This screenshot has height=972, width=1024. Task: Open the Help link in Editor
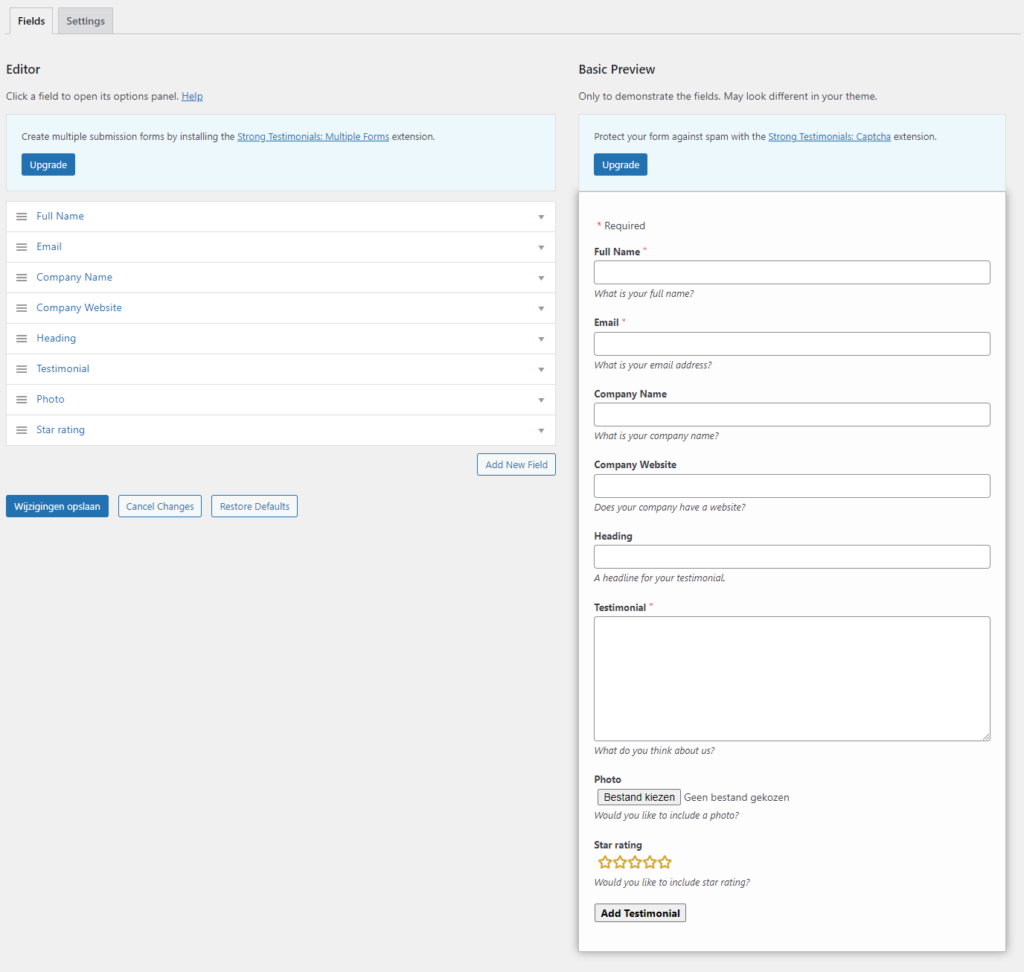(192, 96)
